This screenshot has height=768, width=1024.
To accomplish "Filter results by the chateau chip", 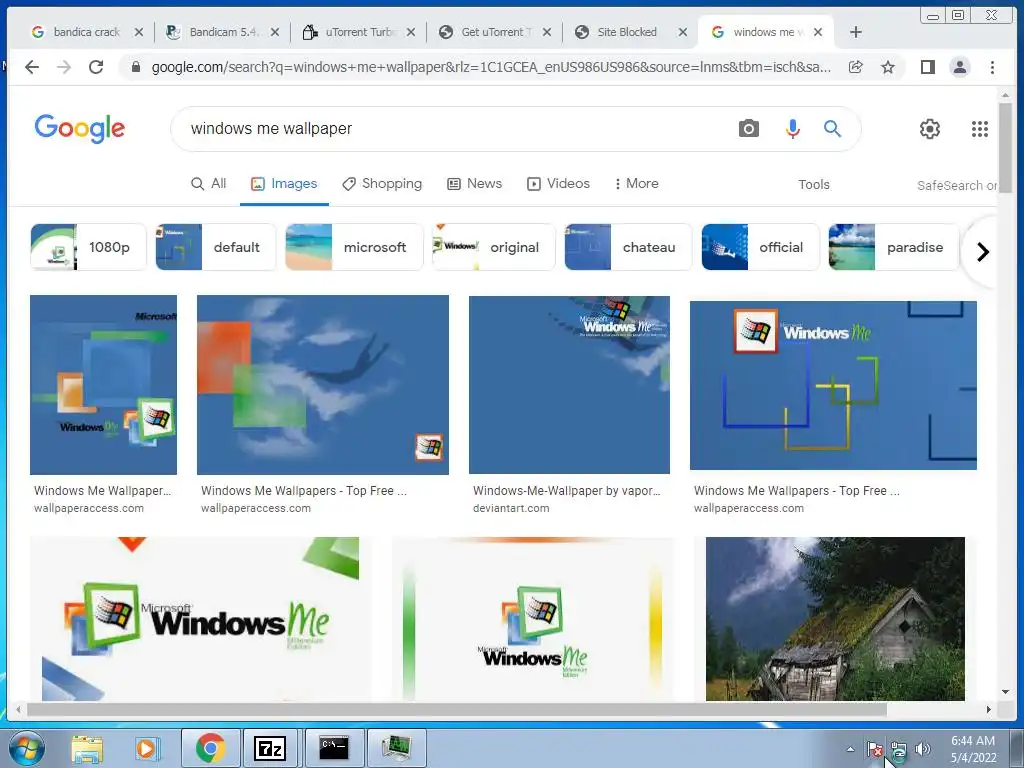I will [x=628, y=247].
